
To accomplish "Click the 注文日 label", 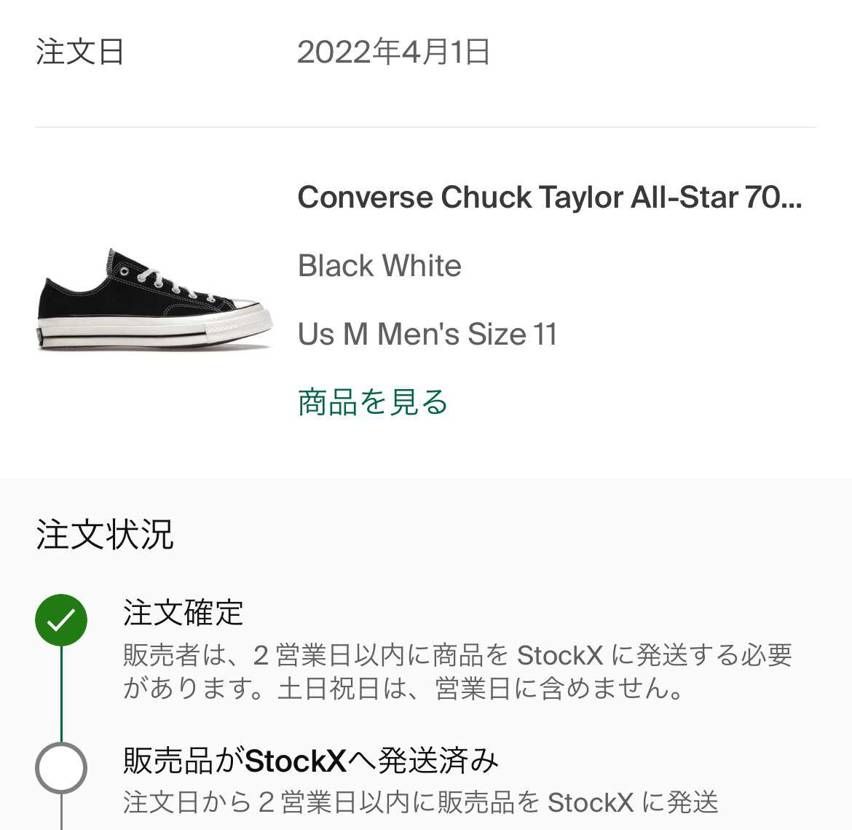I will click(80, 52).
